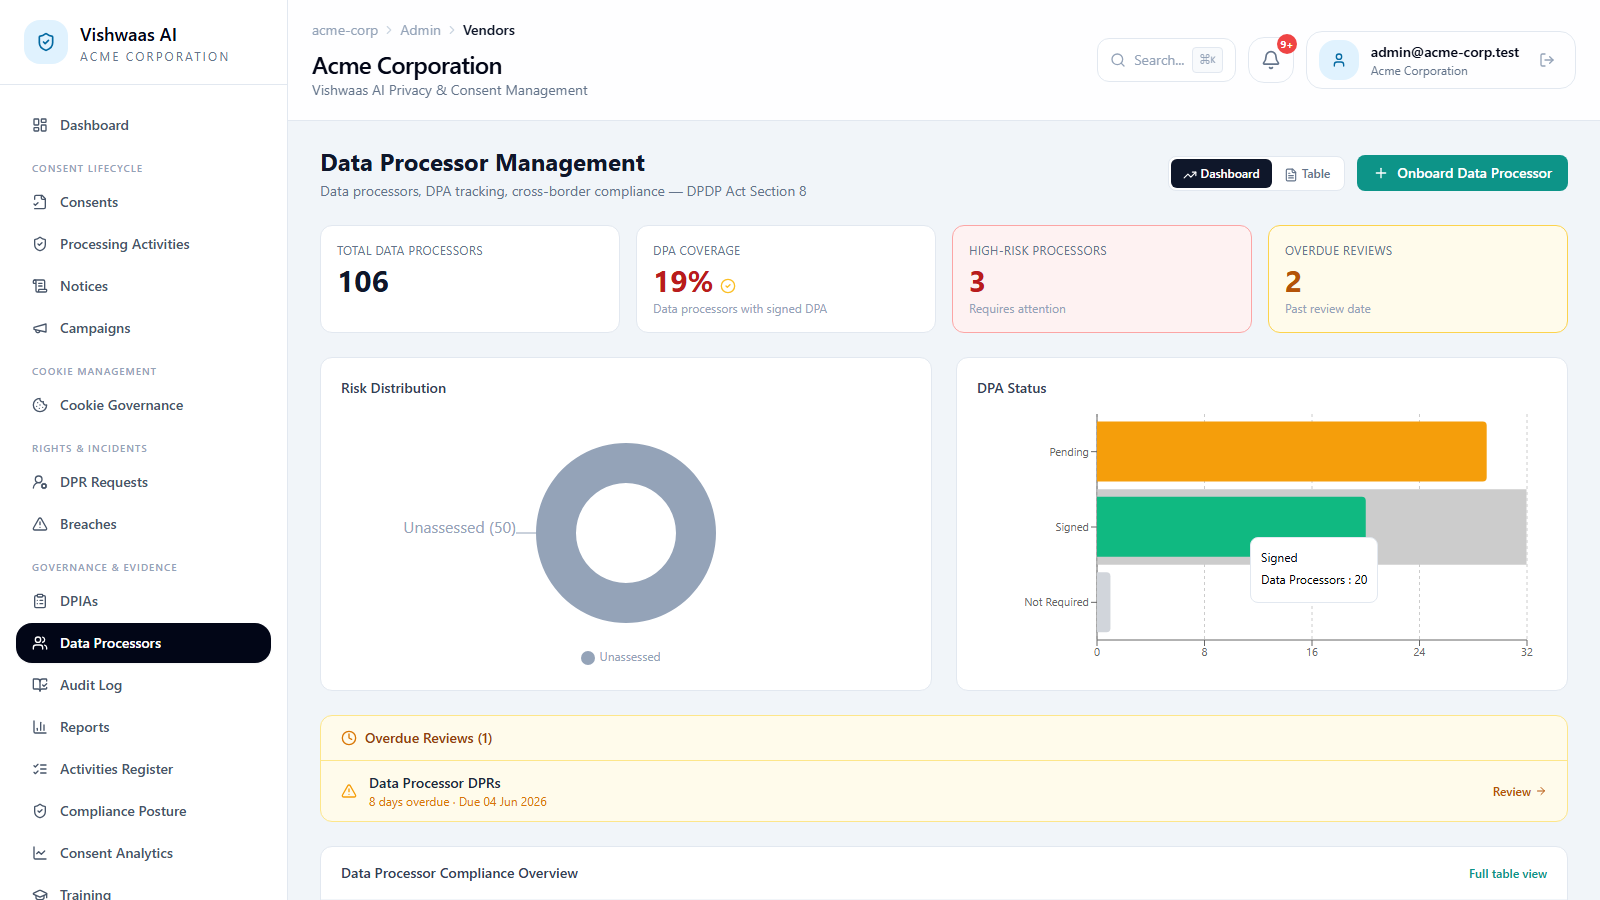Open Audit Log

tap(143, 685)
